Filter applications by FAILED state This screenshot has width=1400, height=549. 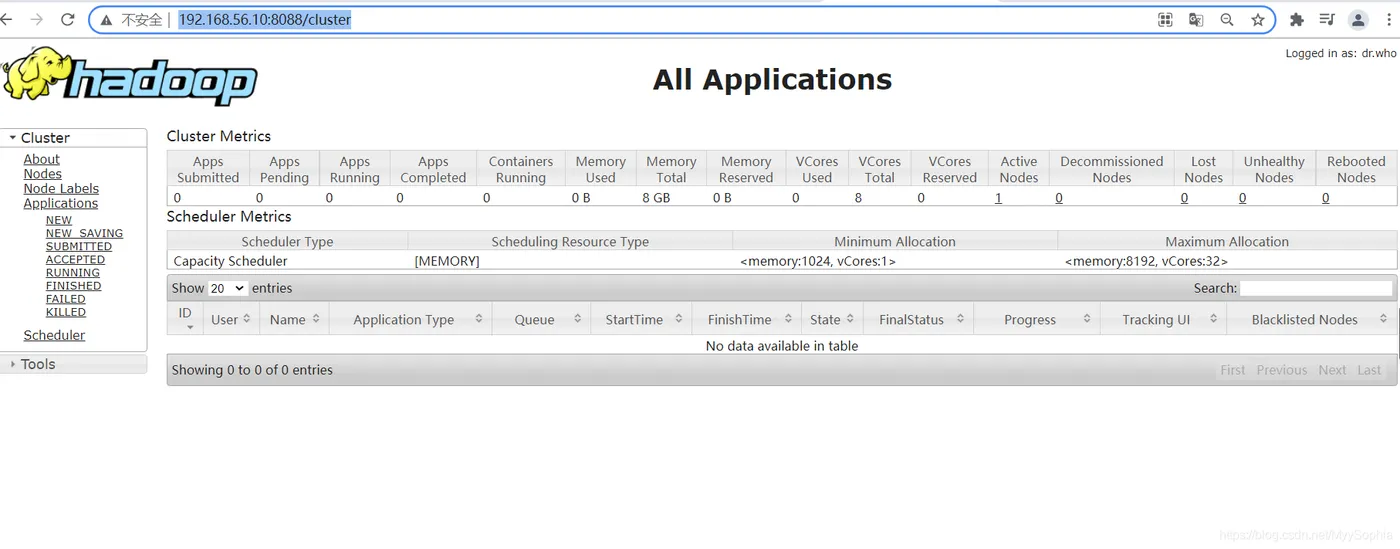[x=66, y=298]
